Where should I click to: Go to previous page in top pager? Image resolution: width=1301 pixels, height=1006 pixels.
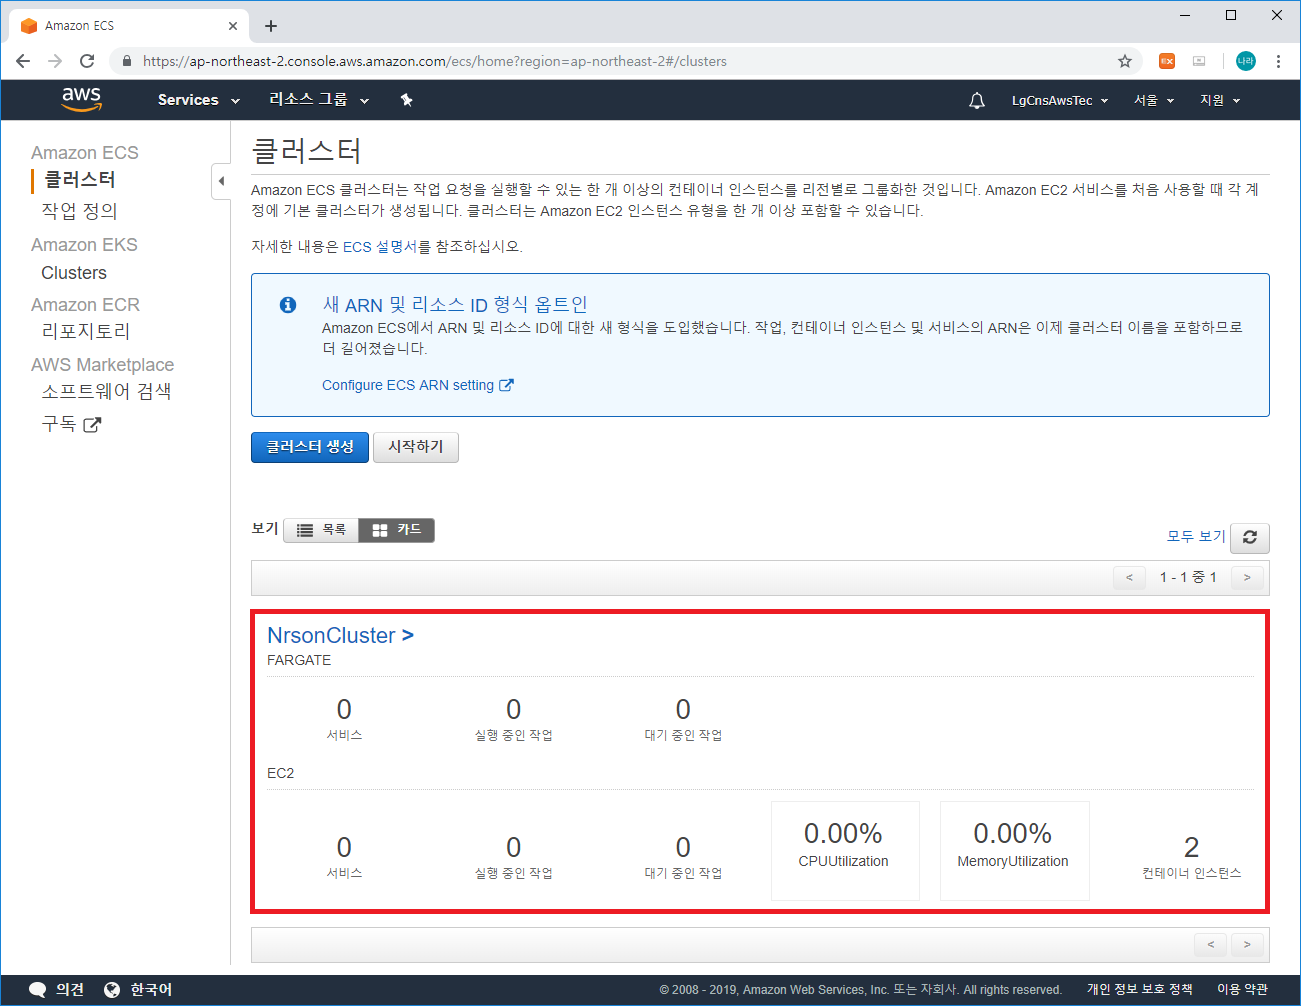pyautogui.click(x=1130, y=578)
